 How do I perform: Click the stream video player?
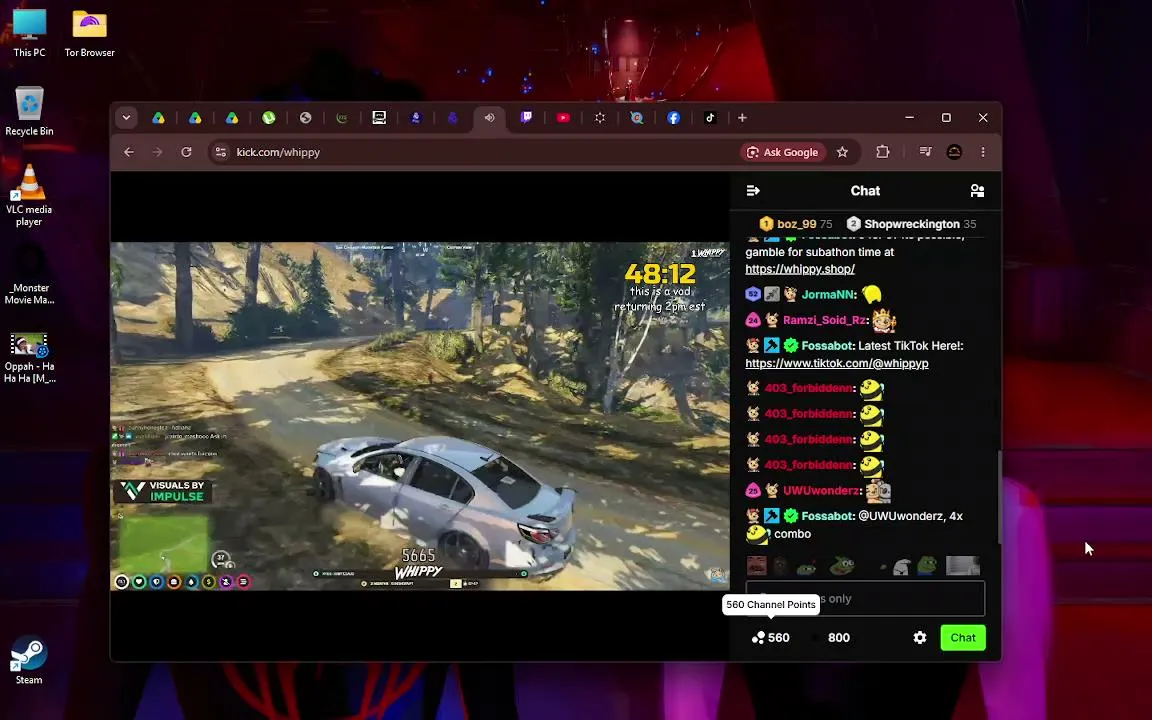420,416
